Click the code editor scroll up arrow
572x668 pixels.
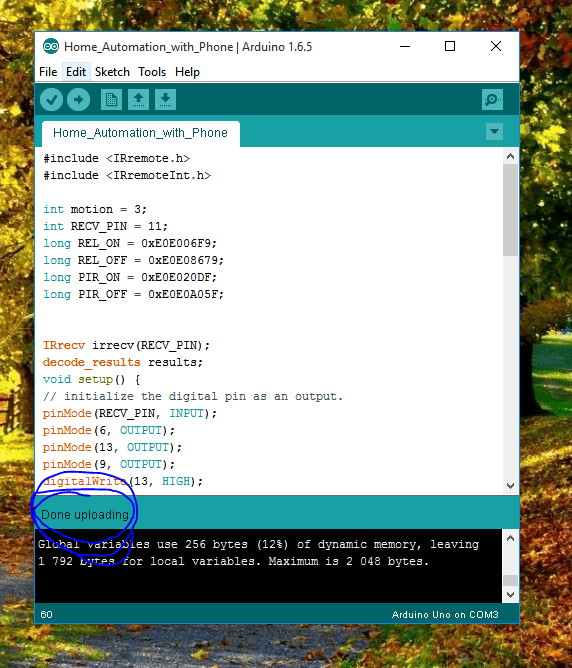tap(510, 156)
